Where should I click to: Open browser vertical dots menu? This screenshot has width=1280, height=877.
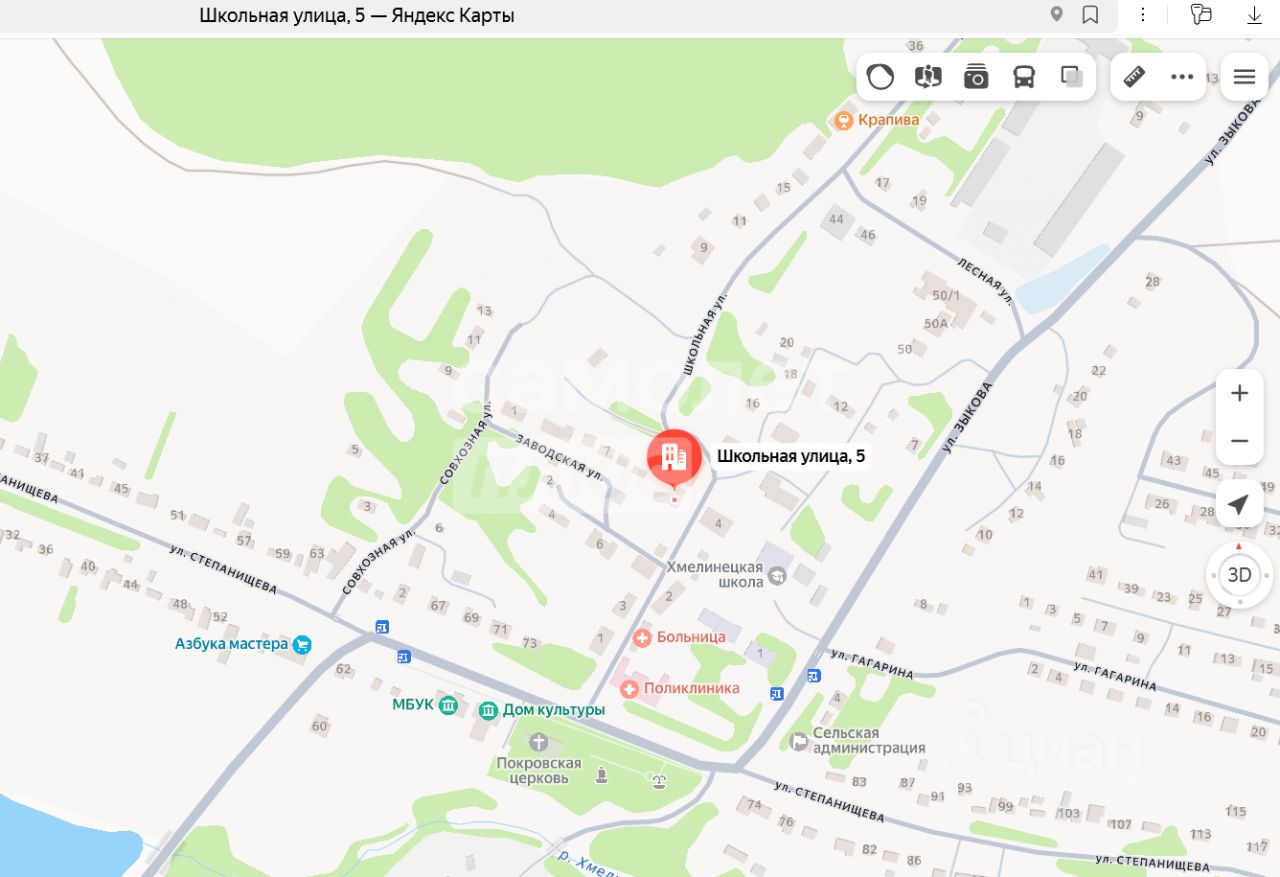[1144, 15]
